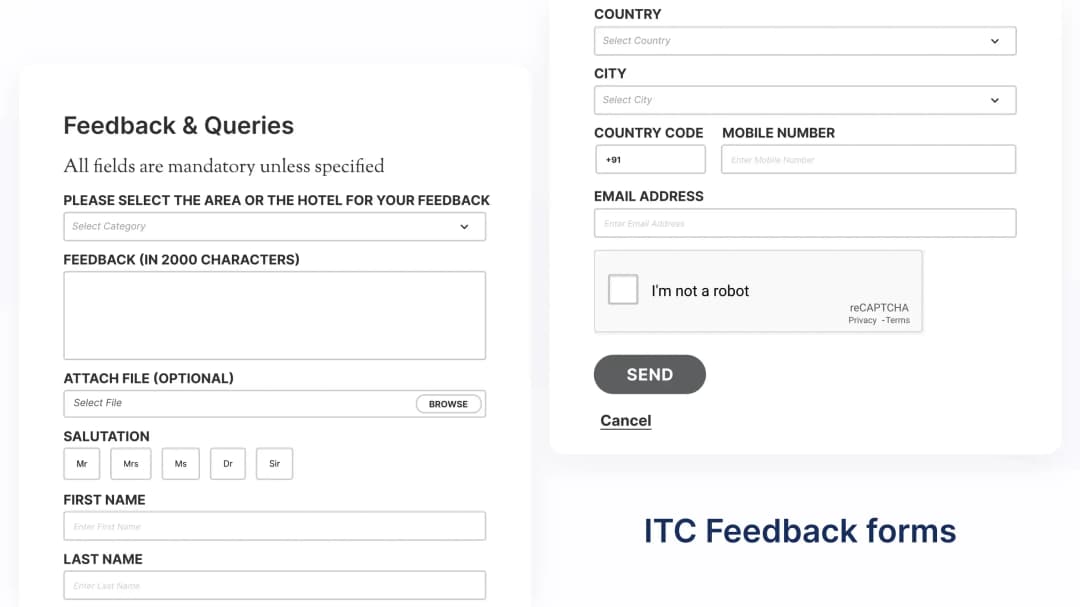Click the Email Address input field
Viewport: 1080px width, 607px height.
804,222
